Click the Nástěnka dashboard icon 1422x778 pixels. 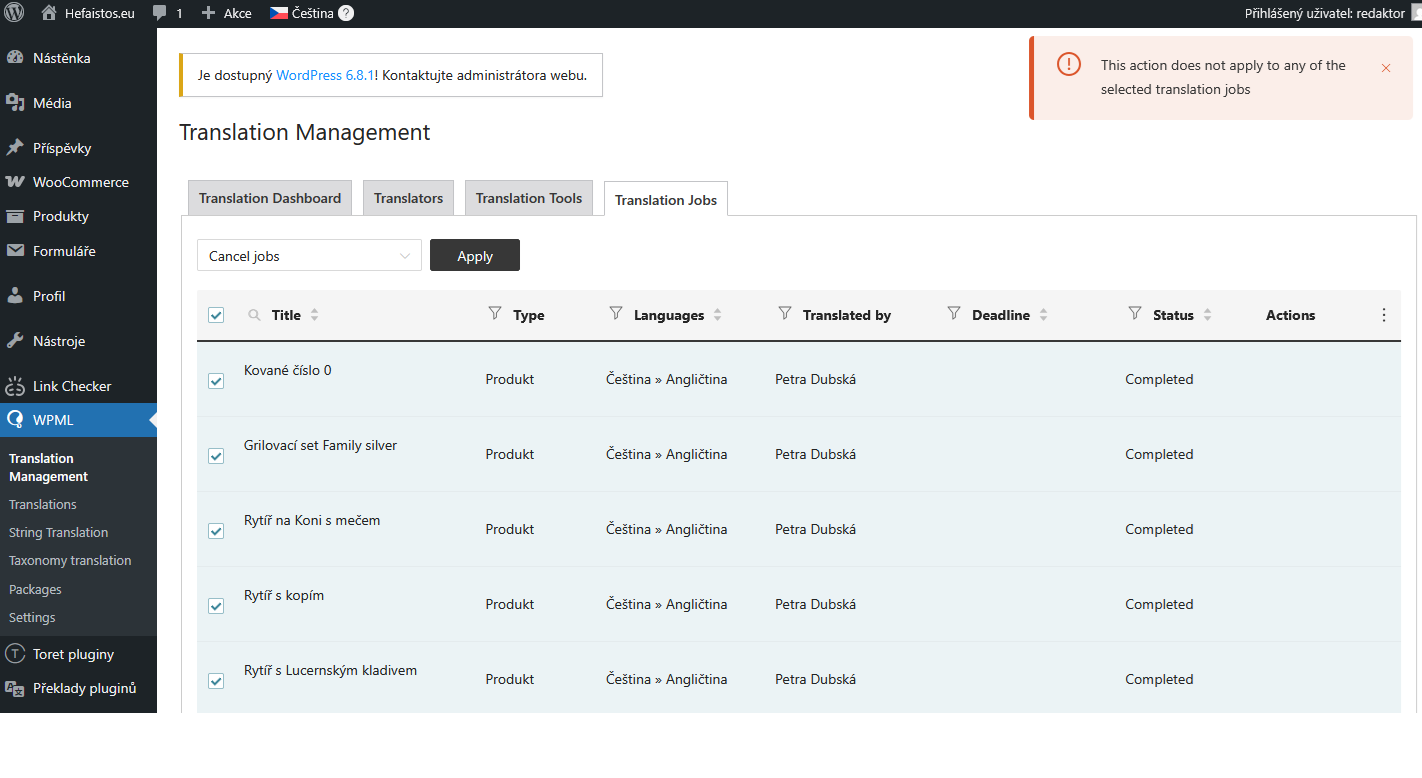[15, 58]
